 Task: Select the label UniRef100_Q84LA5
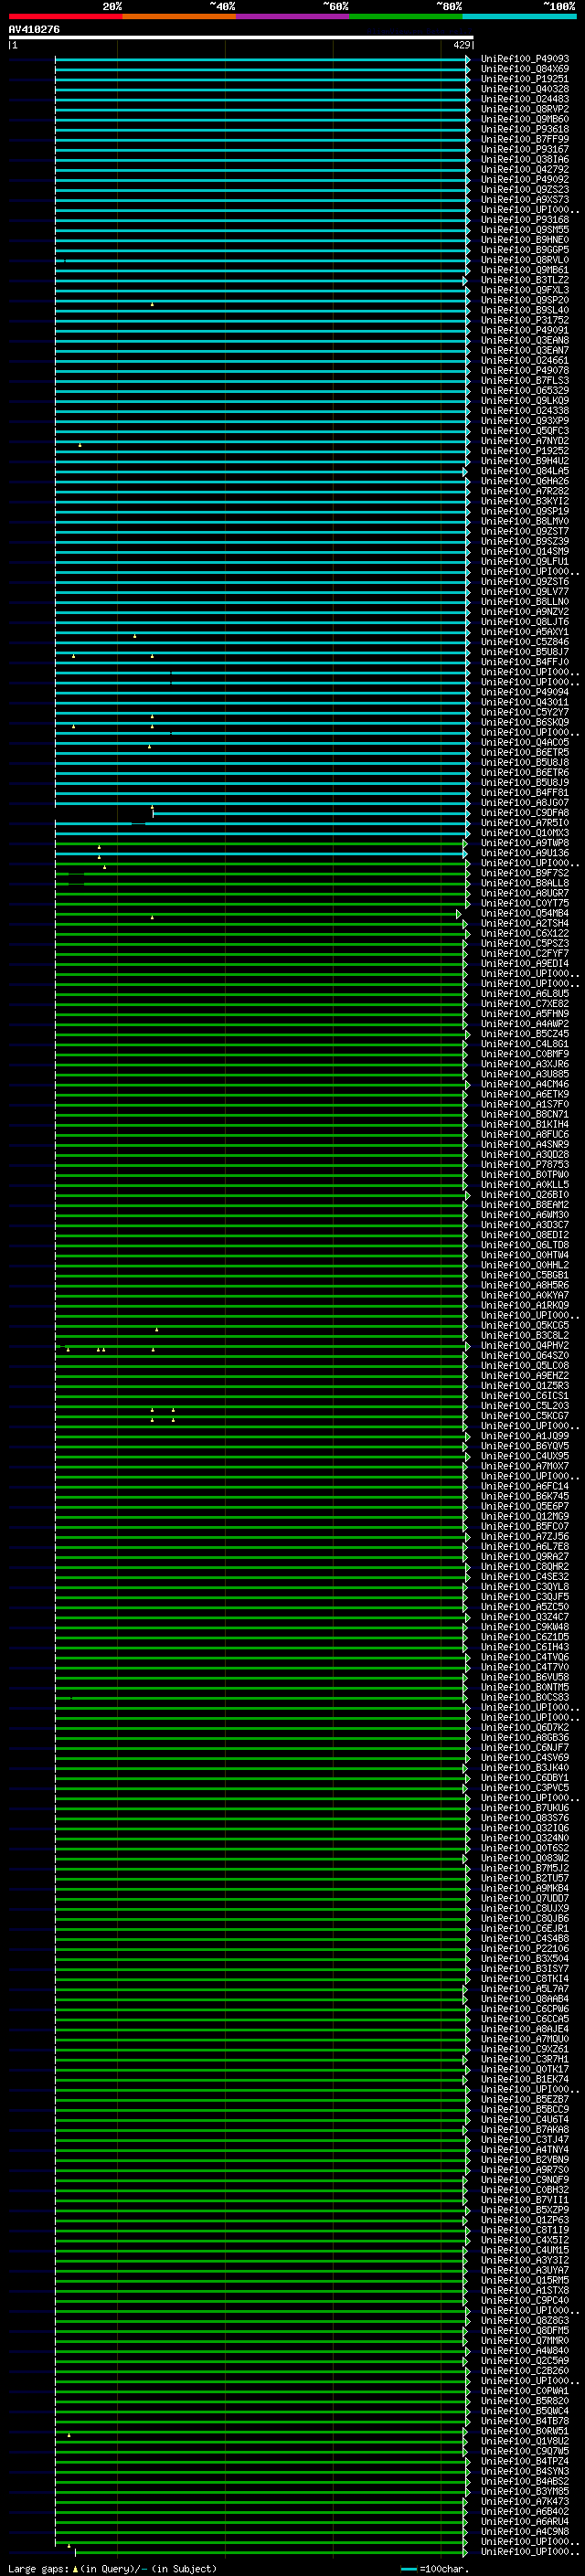click(x=525, y=471)
